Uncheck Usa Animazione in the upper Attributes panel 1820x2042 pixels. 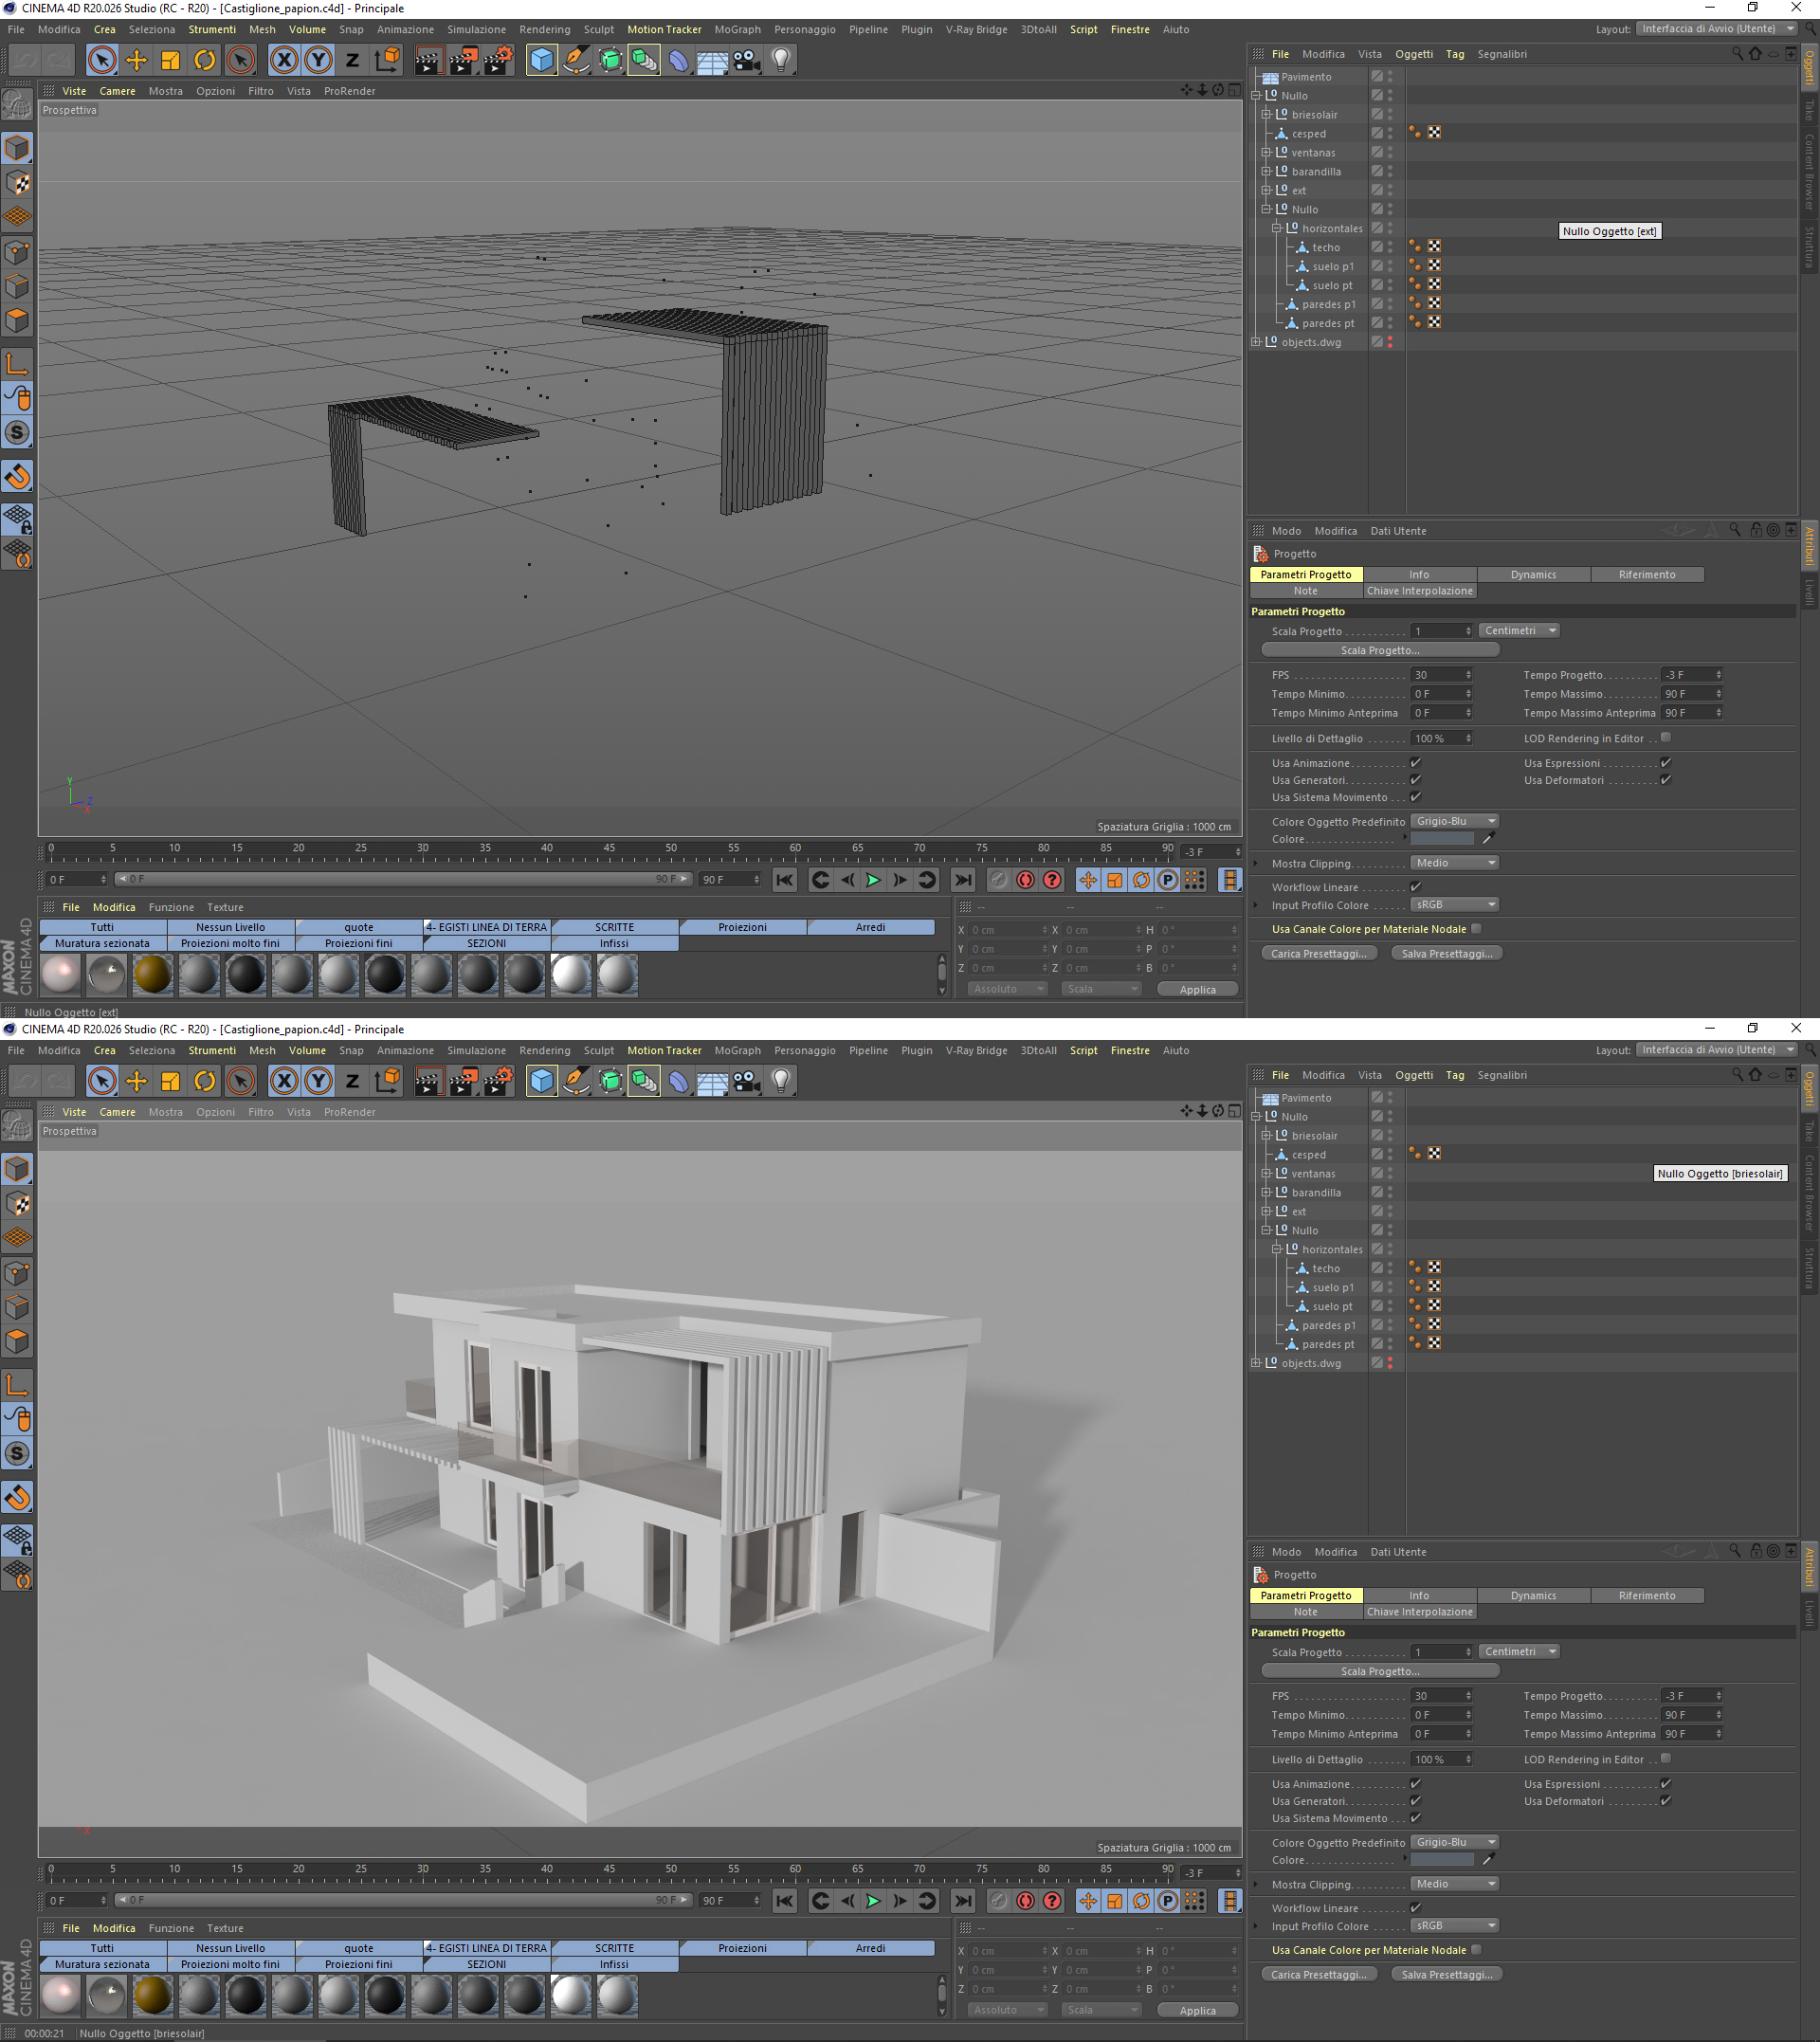click(x=1415, y=763)
